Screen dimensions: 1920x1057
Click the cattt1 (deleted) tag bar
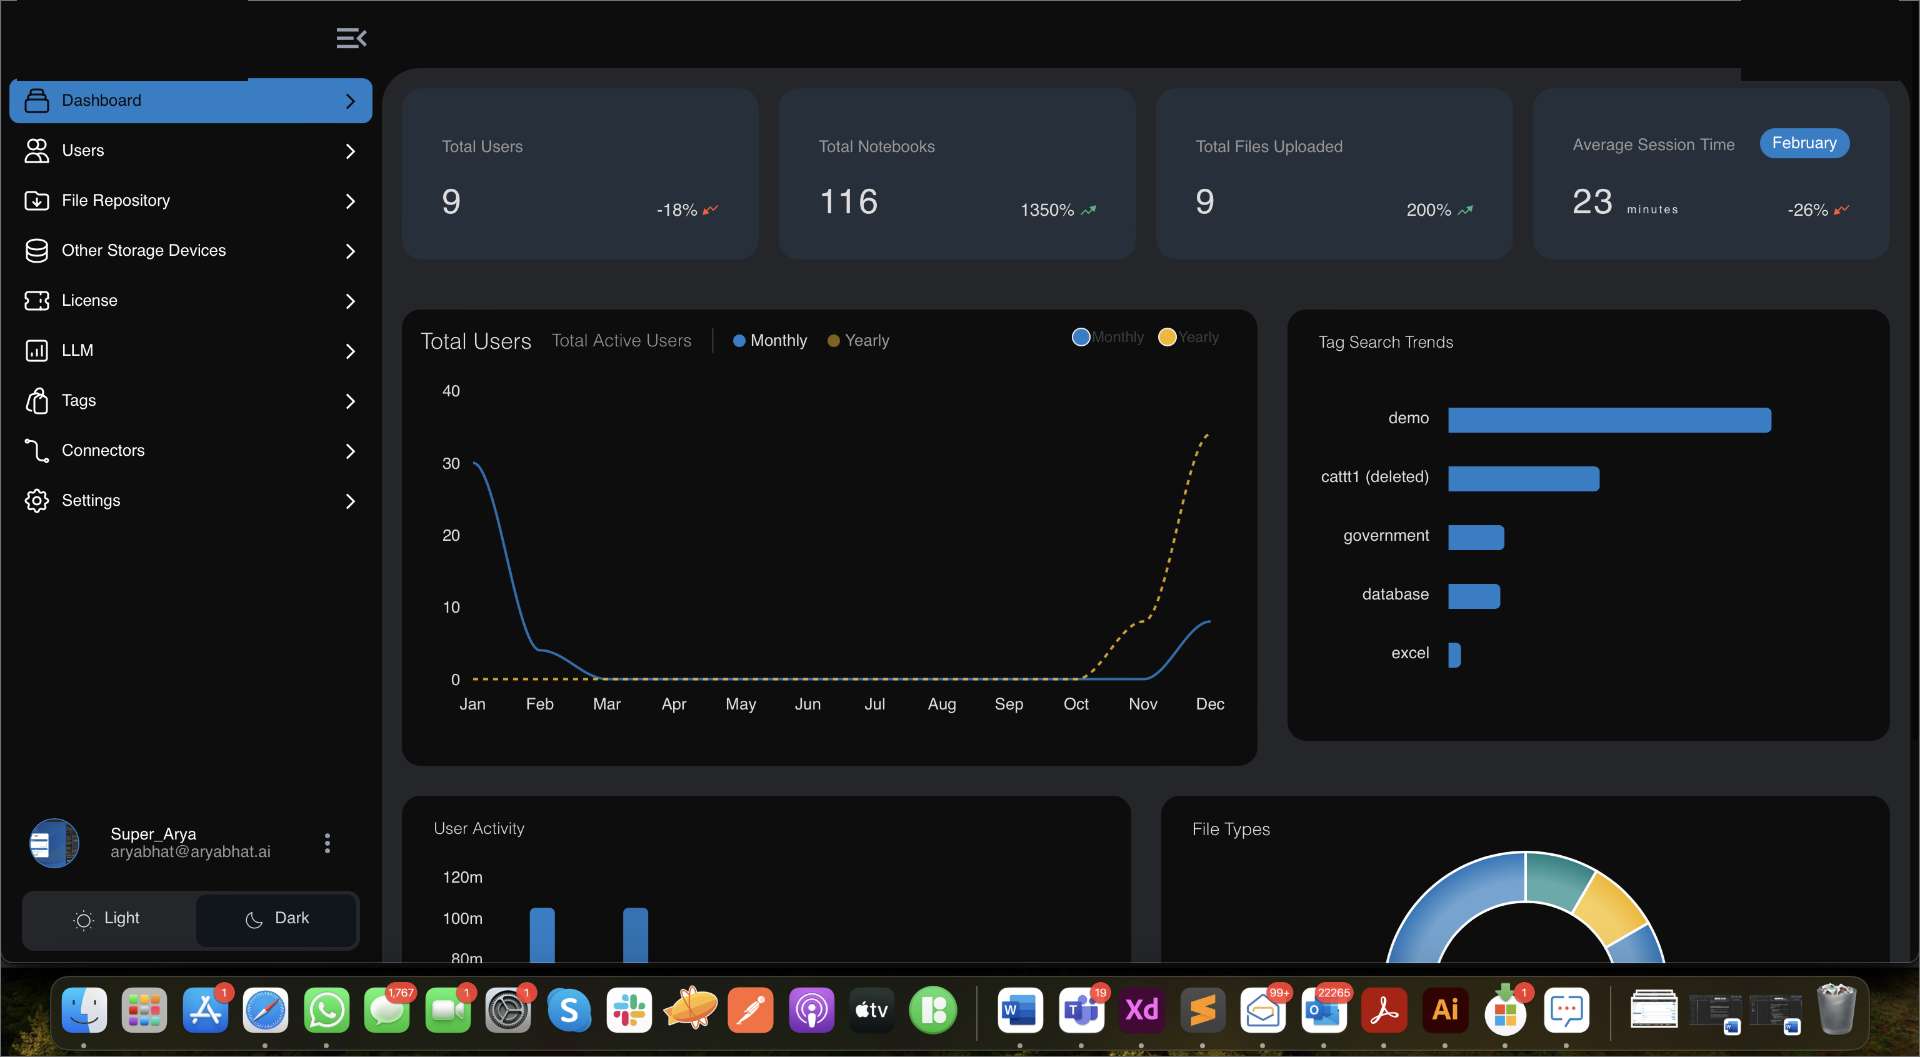pos(1523,478)
